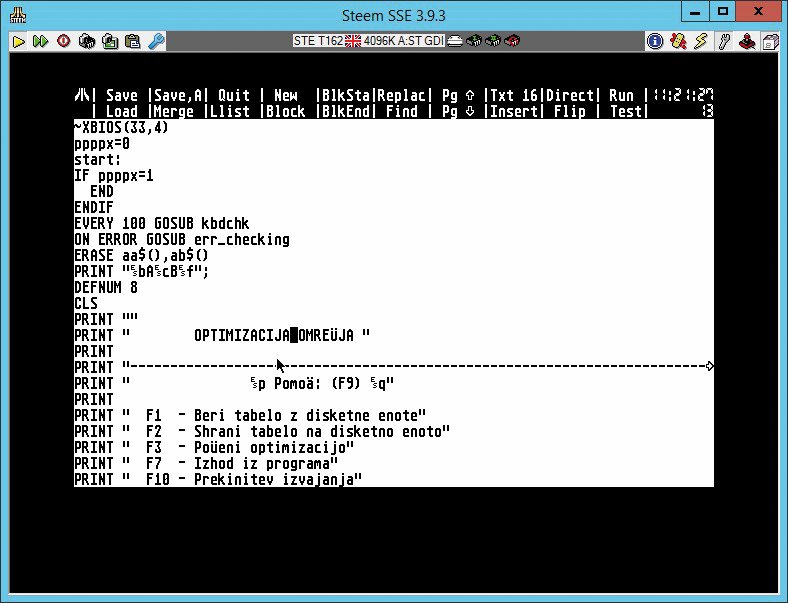
Task: Click the green Fast Forward icon
Action: pyautogui.click(x=40, y=41)
